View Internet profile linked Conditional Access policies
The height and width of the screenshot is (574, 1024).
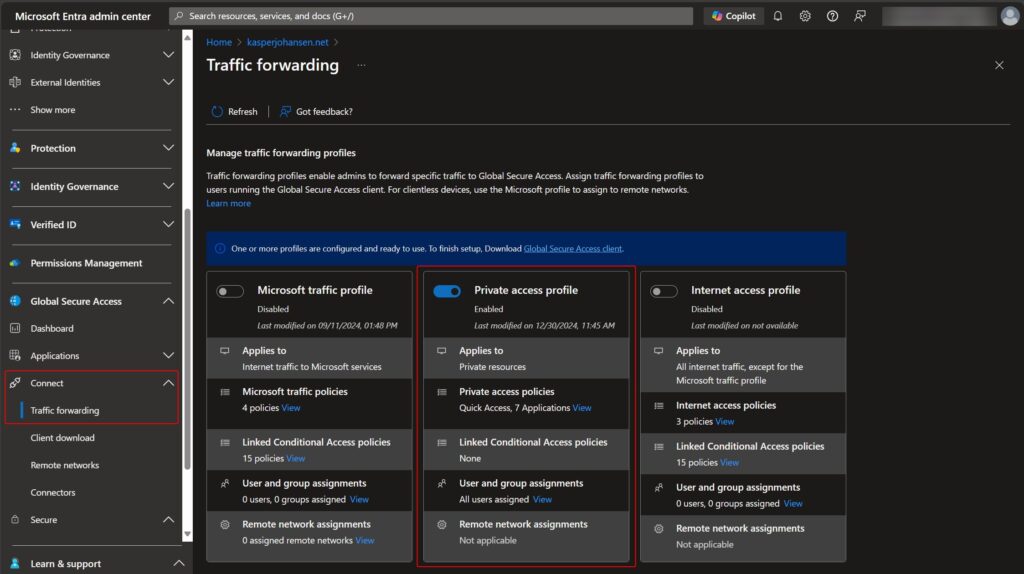(729, 462)
